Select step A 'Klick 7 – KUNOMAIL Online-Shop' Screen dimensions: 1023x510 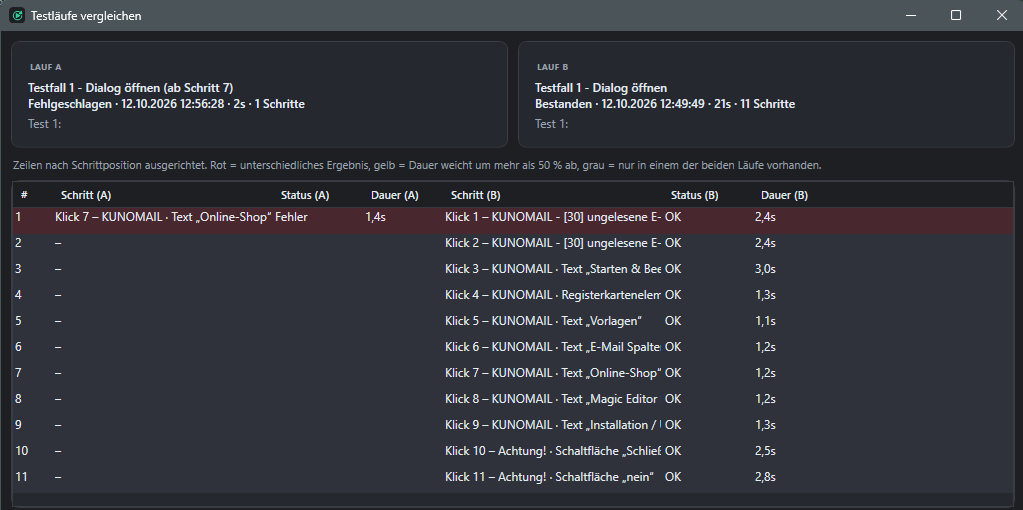pos(163,217)
